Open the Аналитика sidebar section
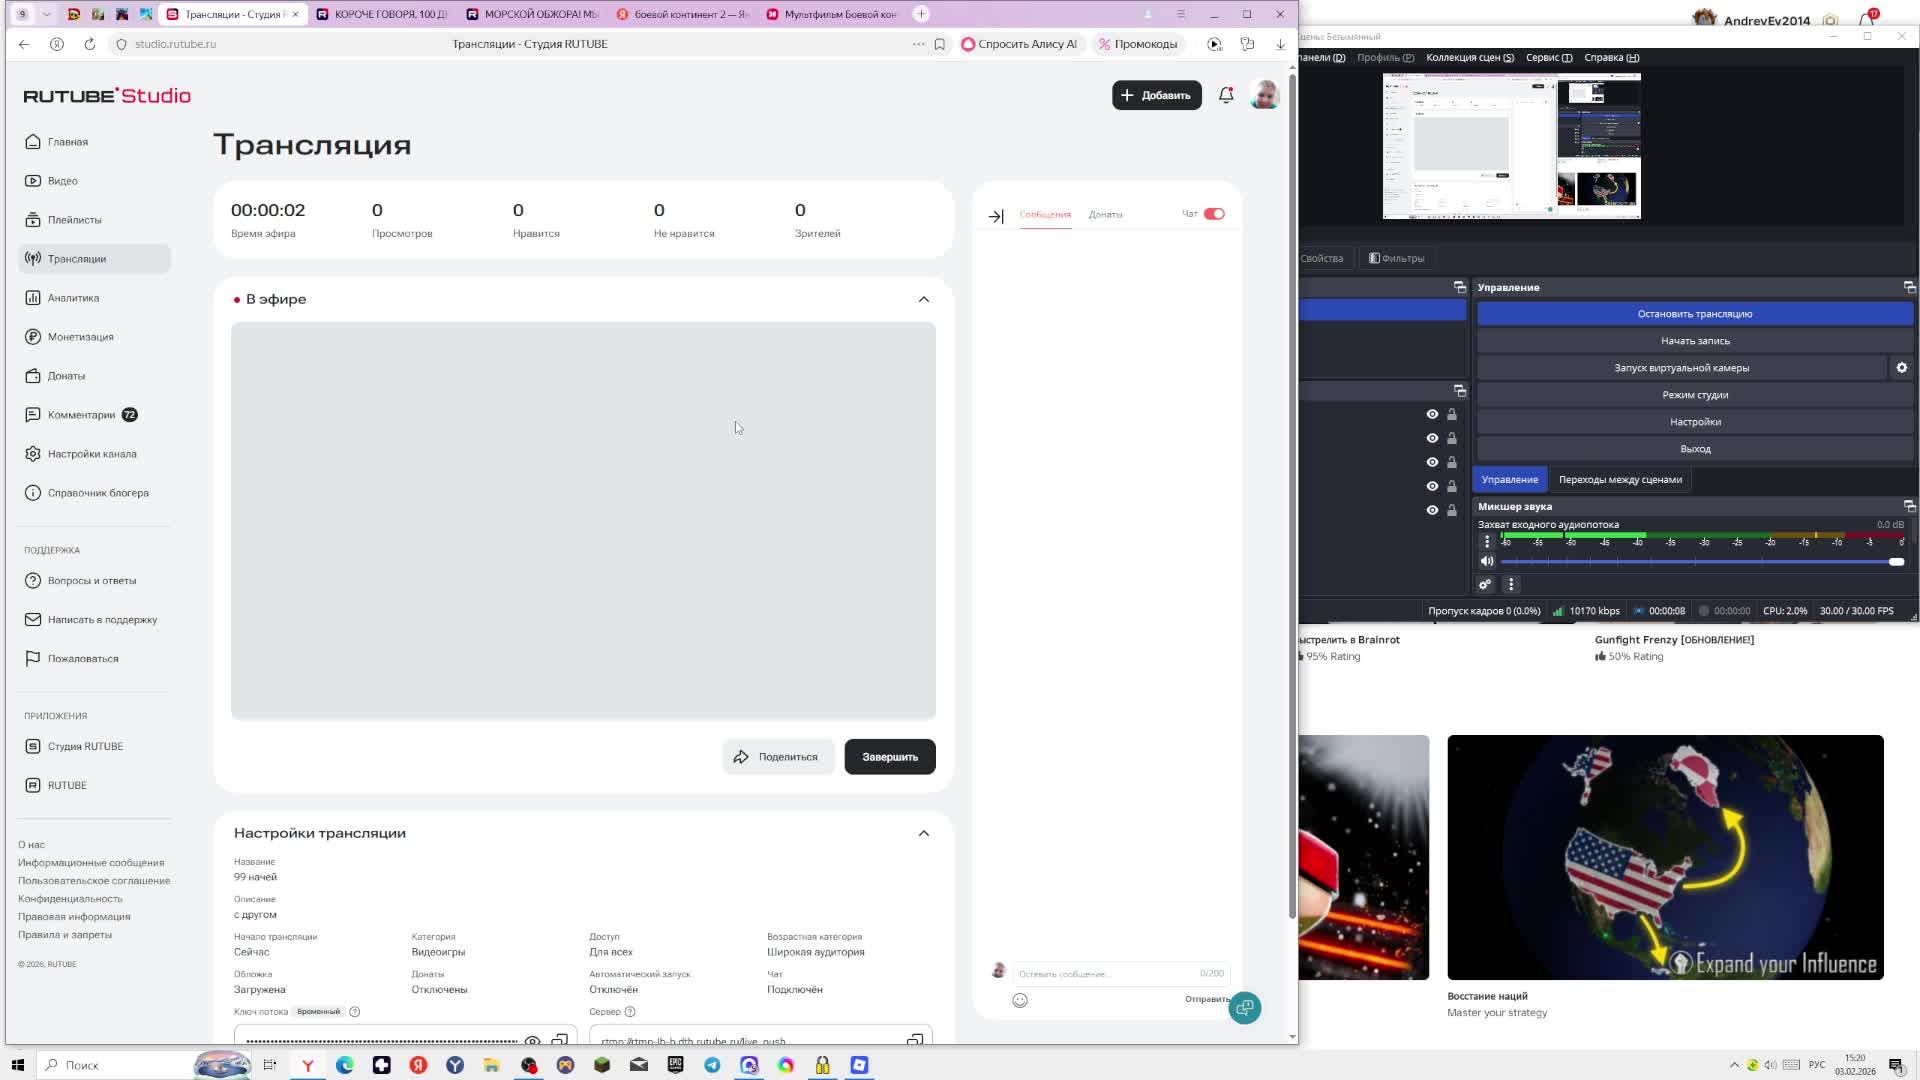The width and height of the screenshot is (1920, 1080). [73, 298]
